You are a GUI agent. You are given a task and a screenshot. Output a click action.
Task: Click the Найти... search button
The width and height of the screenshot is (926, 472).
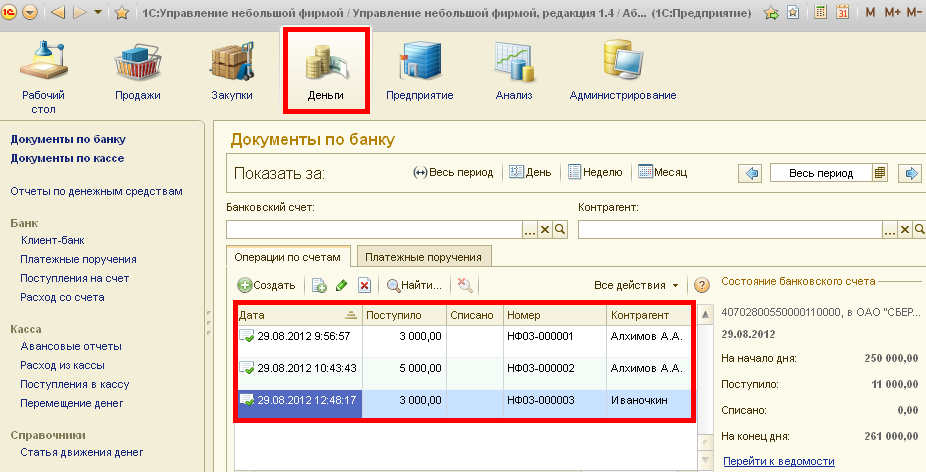414,285
